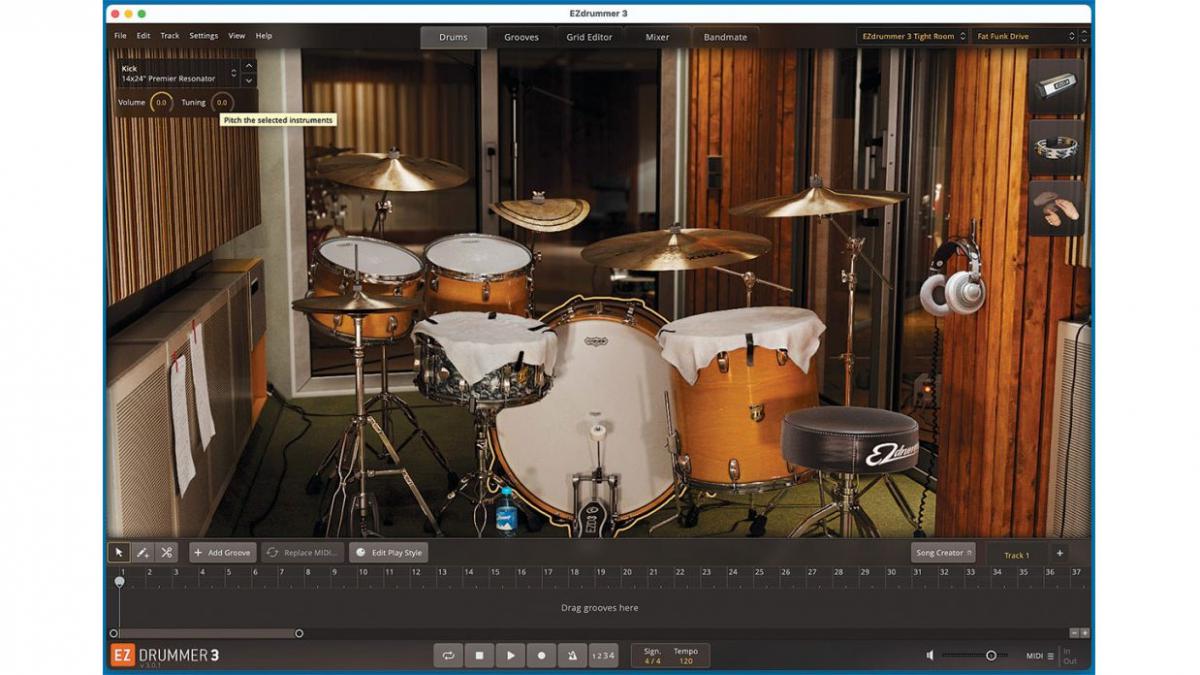This screenshot has height=675, width=1200.
Task: Toggle loop playback
Action: coord(448,655)
